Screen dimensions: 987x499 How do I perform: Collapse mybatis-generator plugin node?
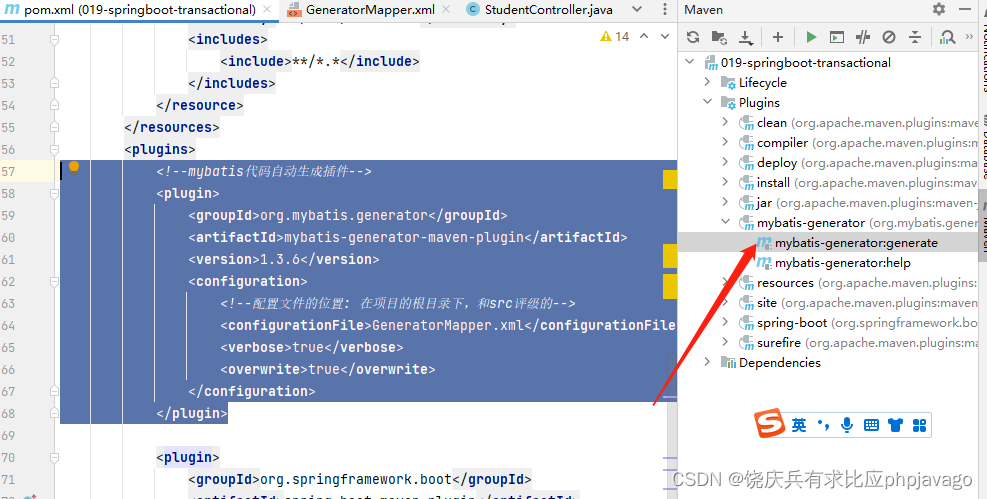click(x=726, y=222)
